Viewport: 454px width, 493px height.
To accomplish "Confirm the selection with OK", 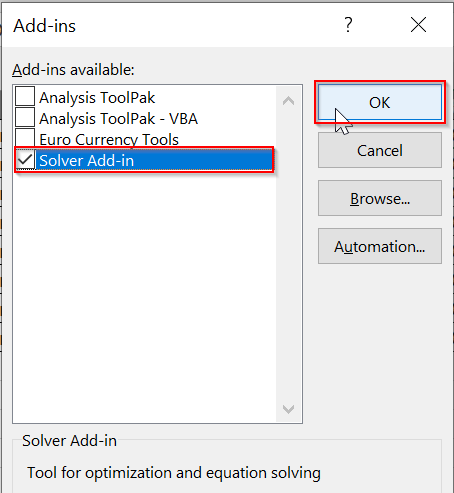I will [380, 102].
